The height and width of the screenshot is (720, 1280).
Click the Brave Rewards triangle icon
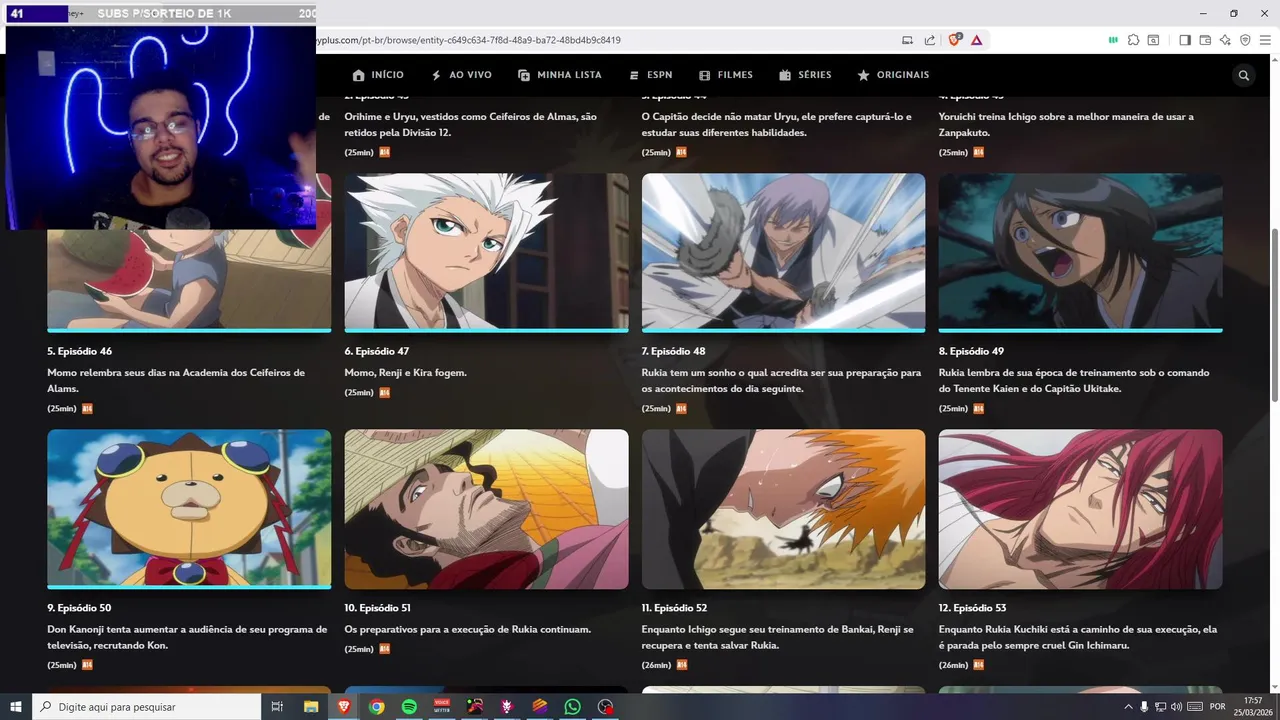(976, 40)
